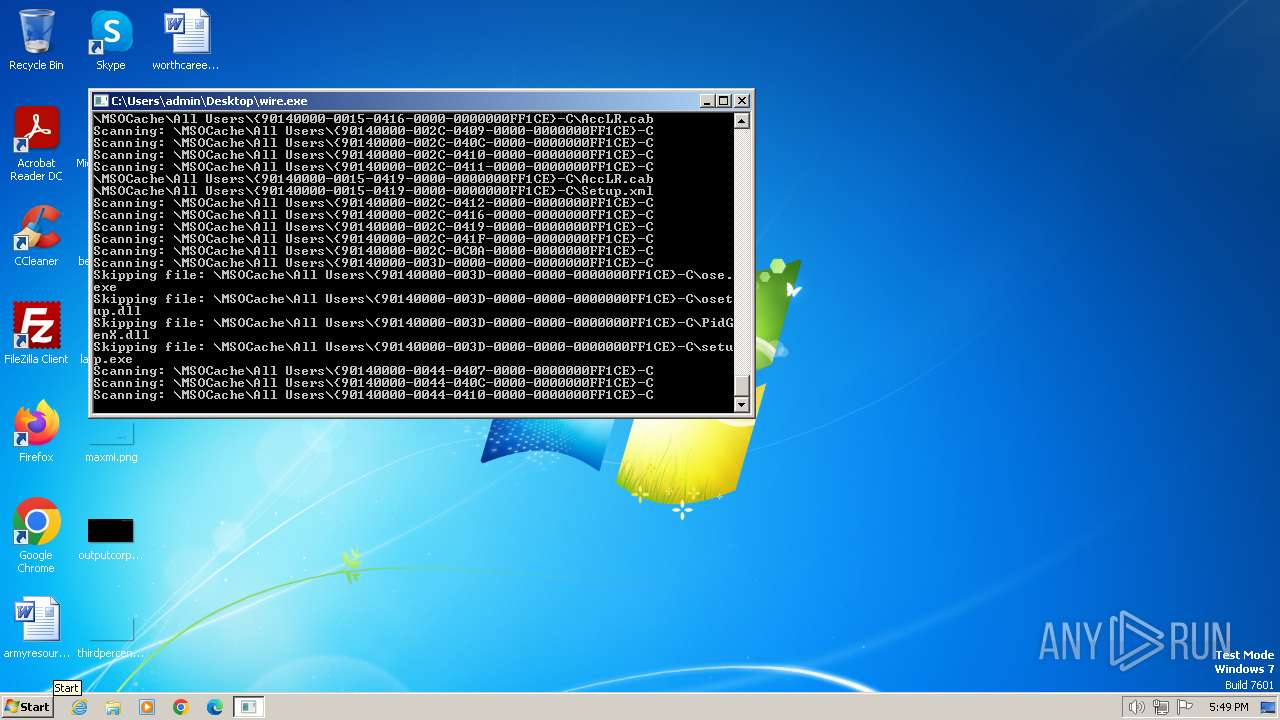The width and height of the screenshot is (1280, 720).
Task: Minimize the wire.exe console window
Action: pyautogui.click(x=707, y=101)
